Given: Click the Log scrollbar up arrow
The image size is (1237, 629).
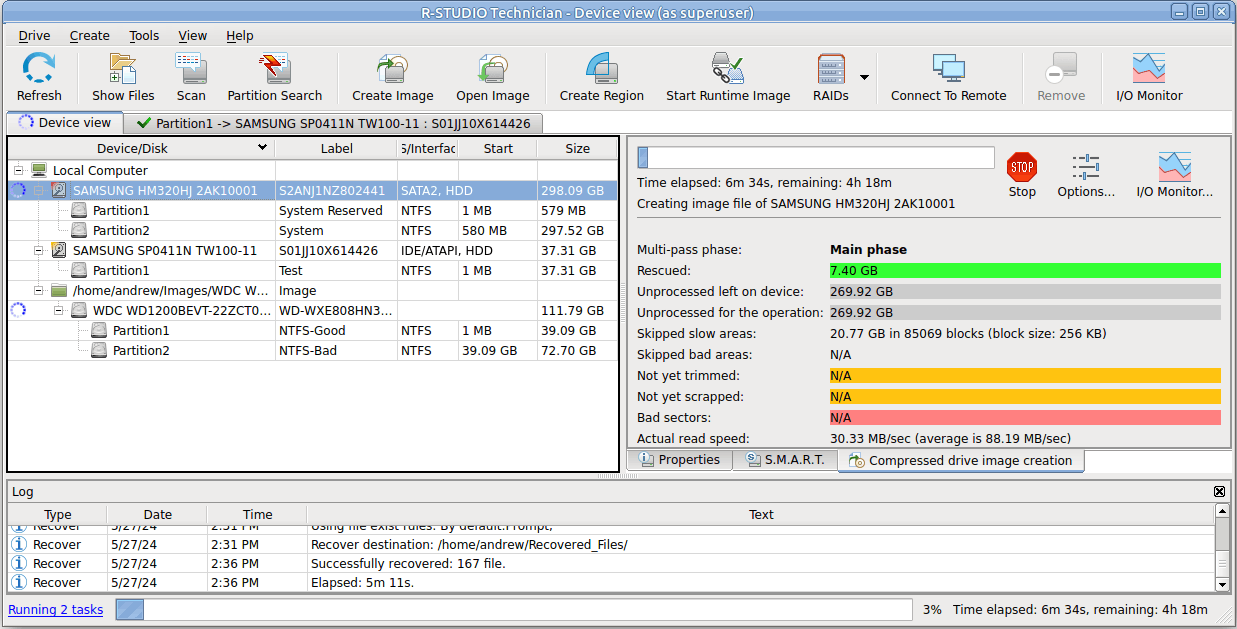Looking at the screenshot, I should (x=1222, y=512).
